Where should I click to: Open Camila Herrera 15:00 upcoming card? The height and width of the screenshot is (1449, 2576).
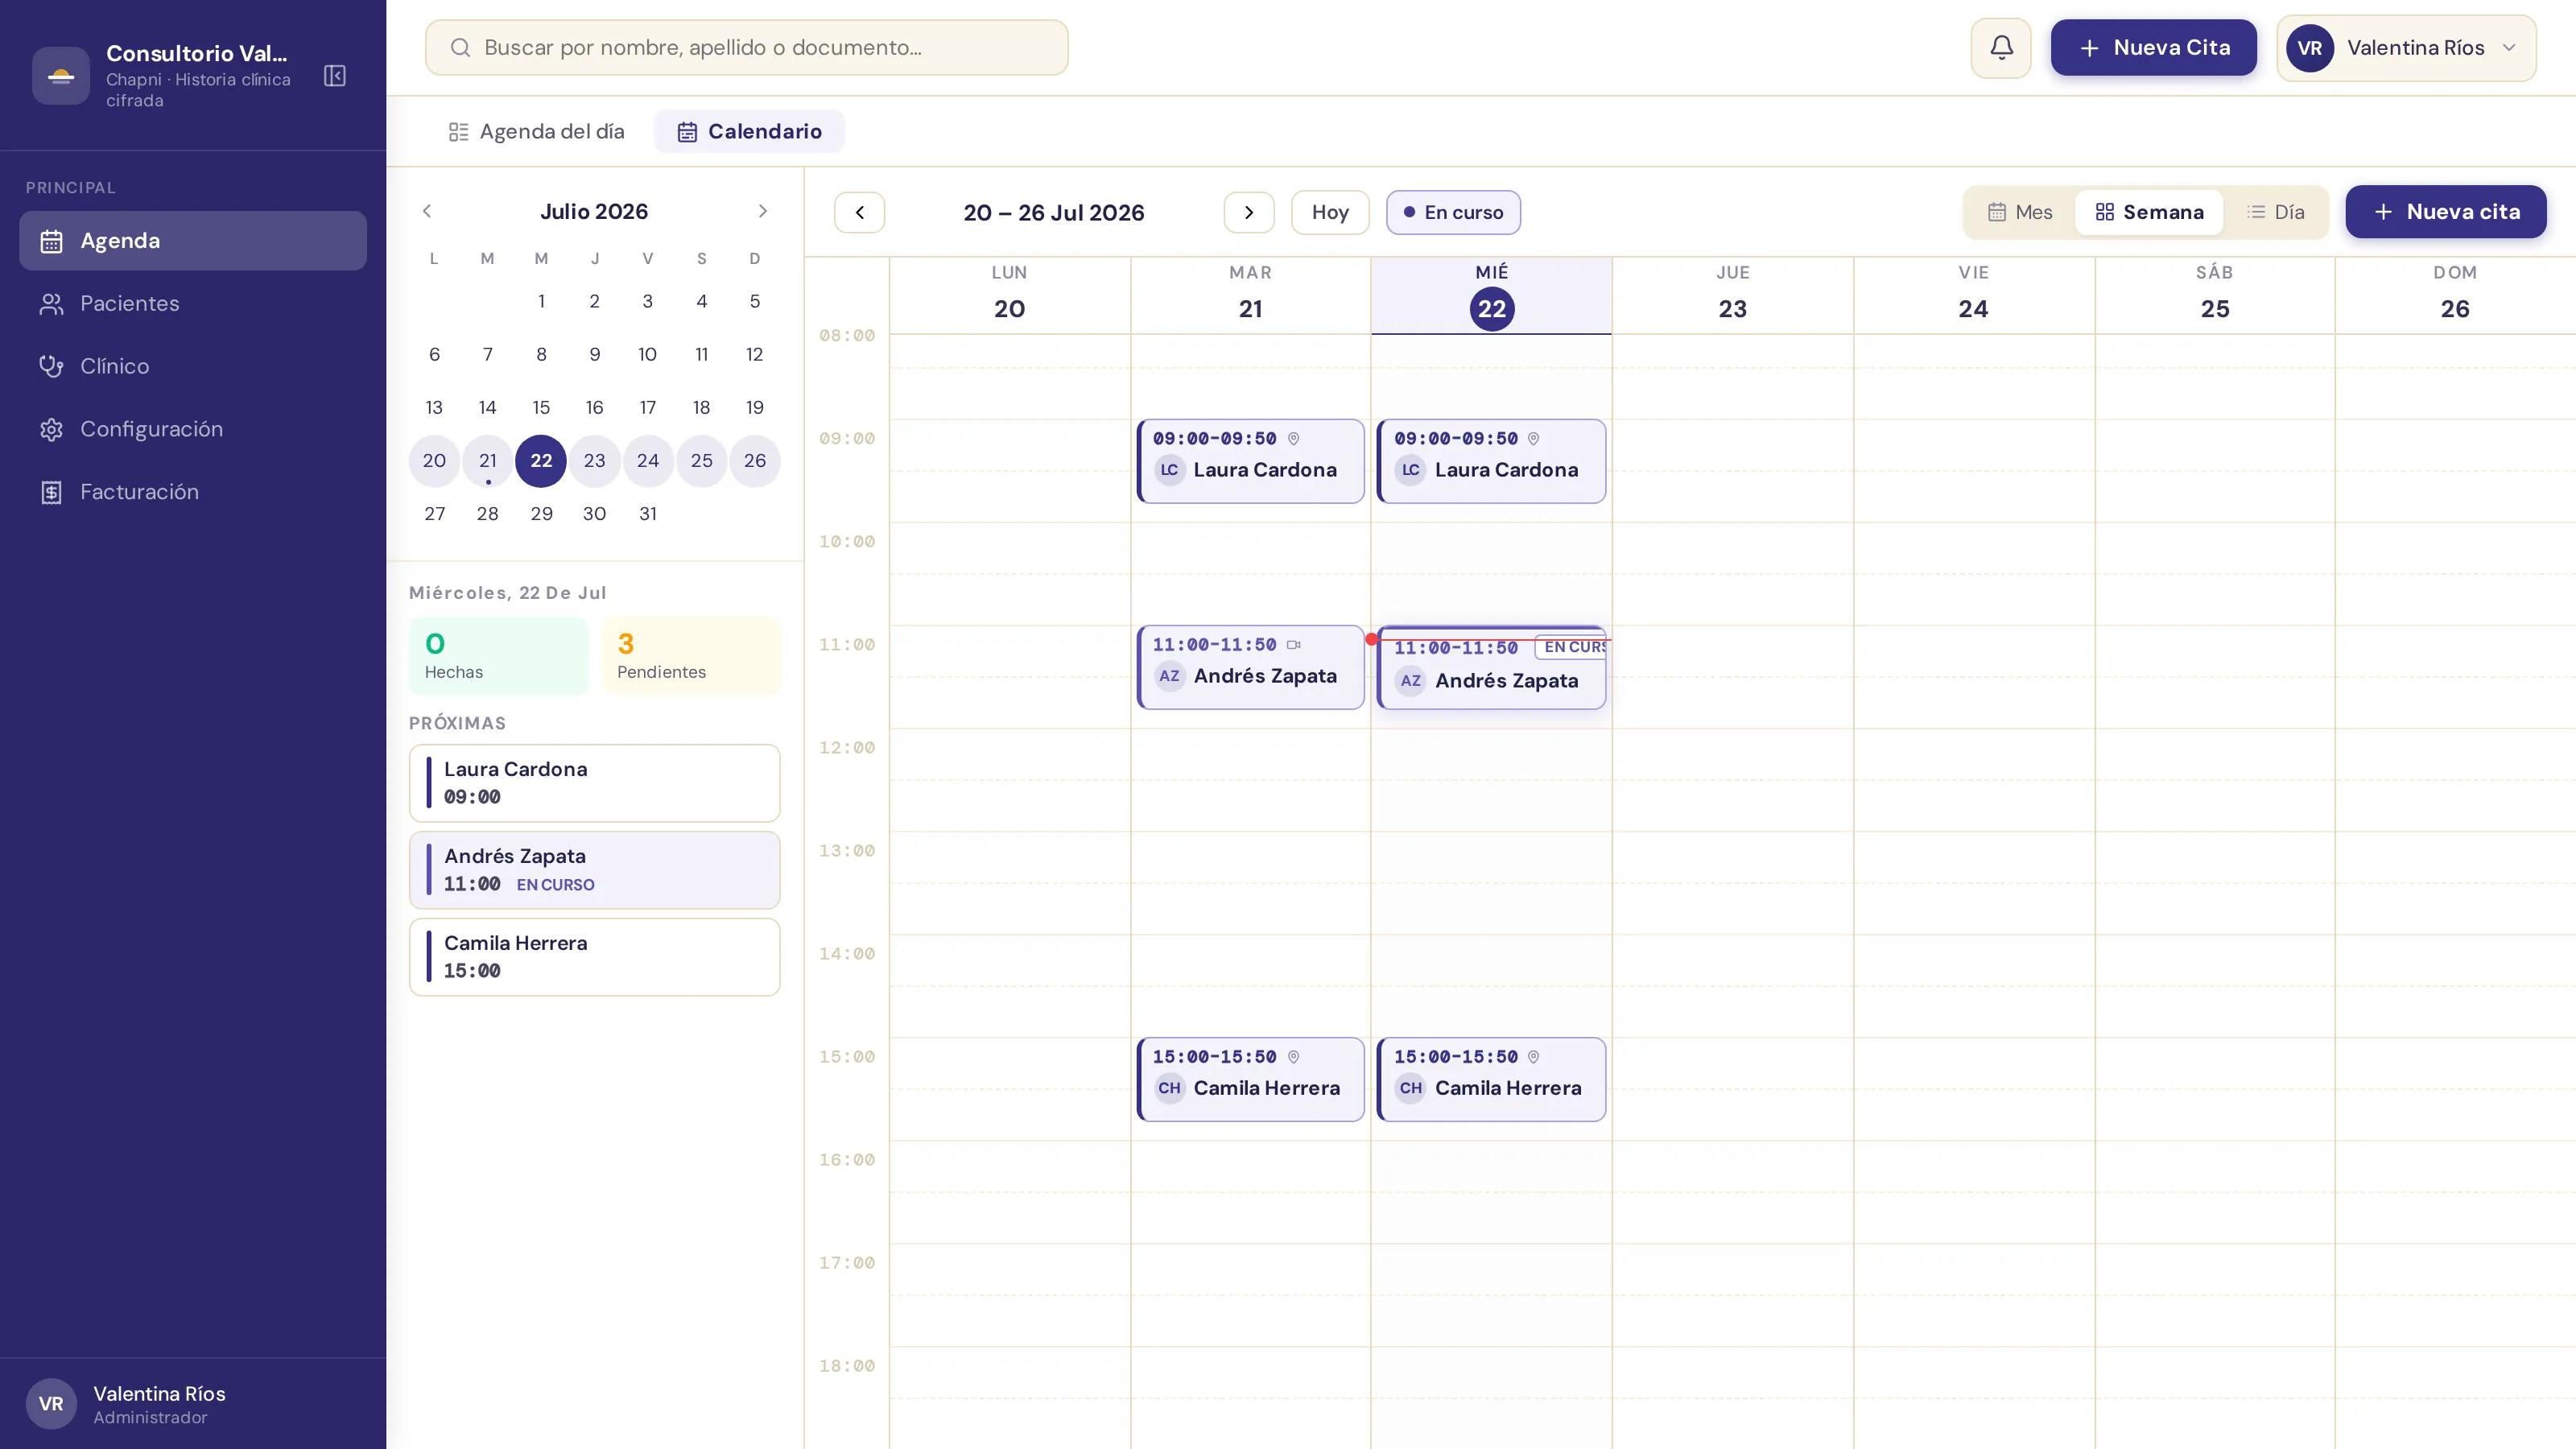(595, 957)
